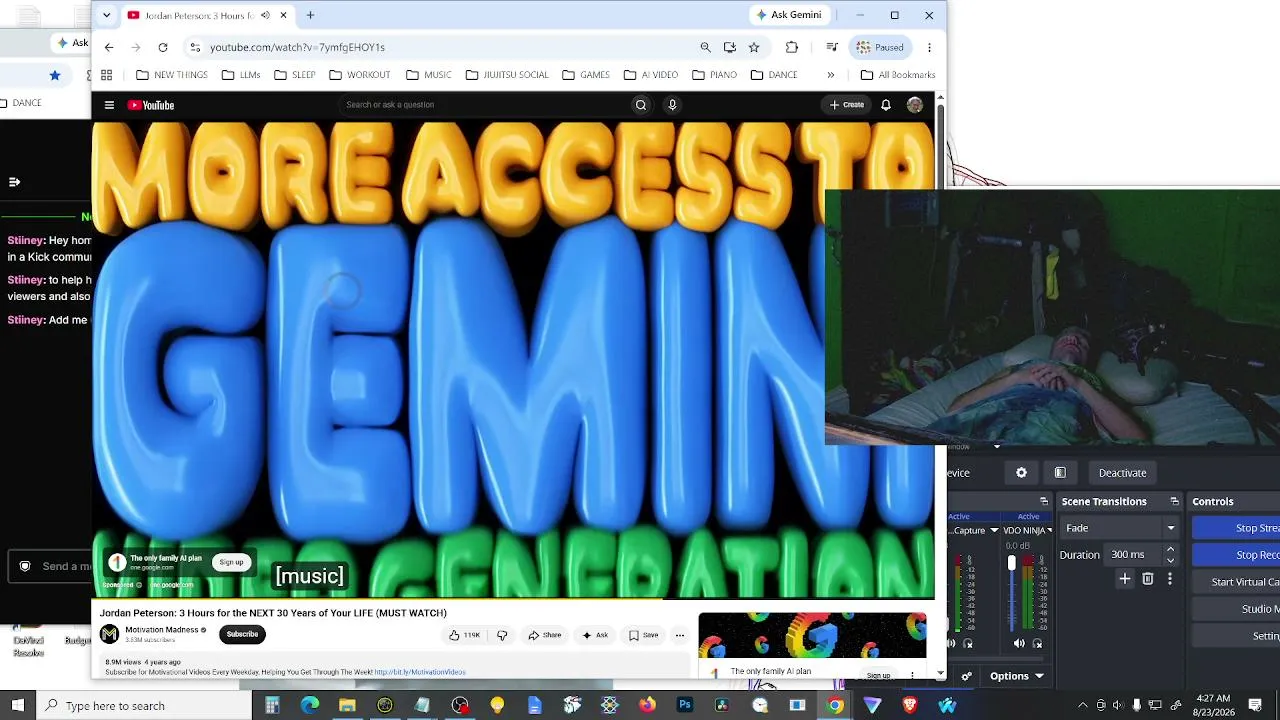The width and height of the screenshot is (1280, 720).
Task: Dislike the Jordan Peterson video
Action: 502,635
